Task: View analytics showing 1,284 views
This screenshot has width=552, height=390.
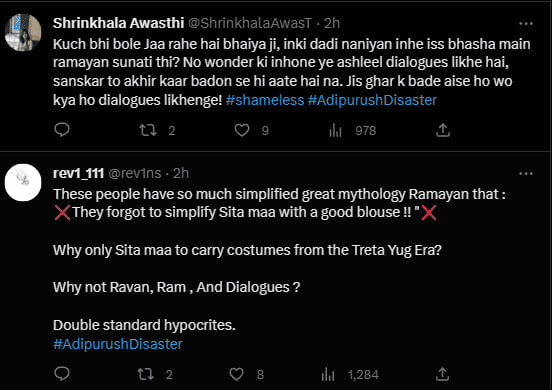Action: tap(328, 375)
